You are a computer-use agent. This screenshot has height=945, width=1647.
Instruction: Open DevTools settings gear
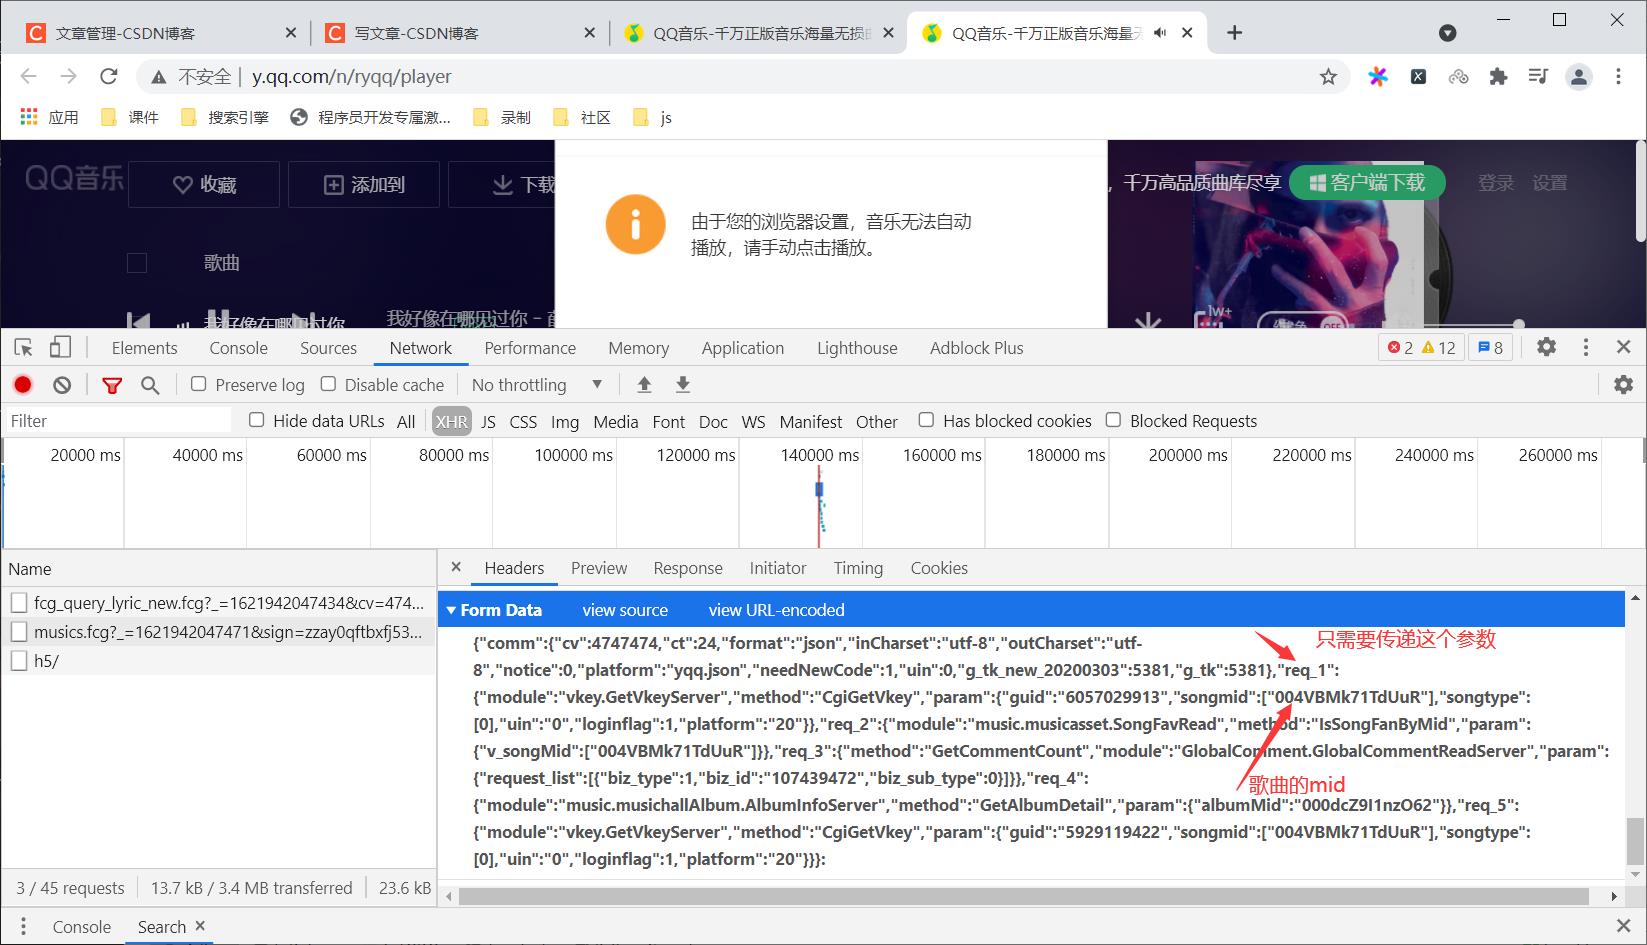click(1546, 347)
